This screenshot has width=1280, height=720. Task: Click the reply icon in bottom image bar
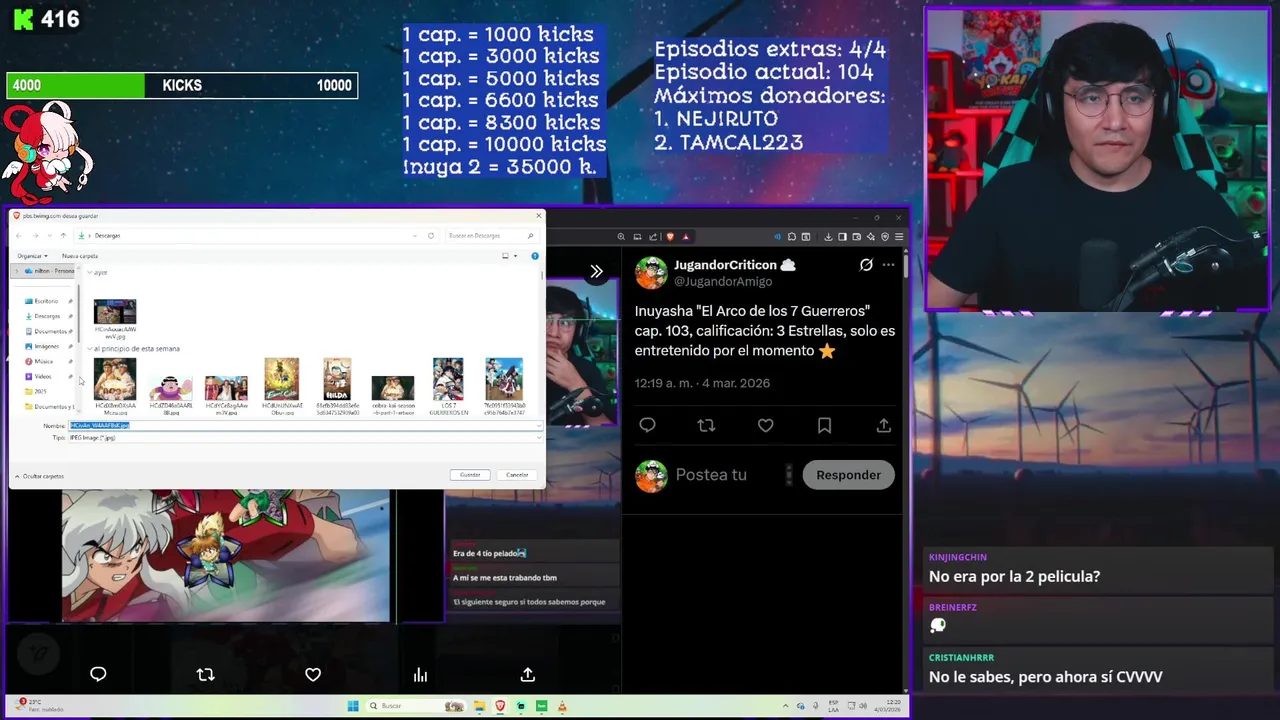98,674
